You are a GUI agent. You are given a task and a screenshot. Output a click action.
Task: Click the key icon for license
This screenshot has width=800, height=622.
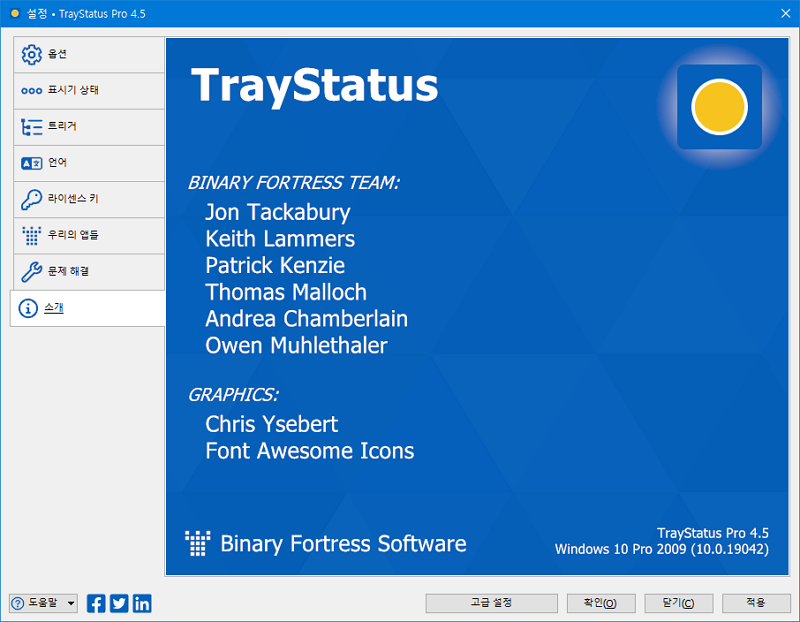click(x=32, y=200)
